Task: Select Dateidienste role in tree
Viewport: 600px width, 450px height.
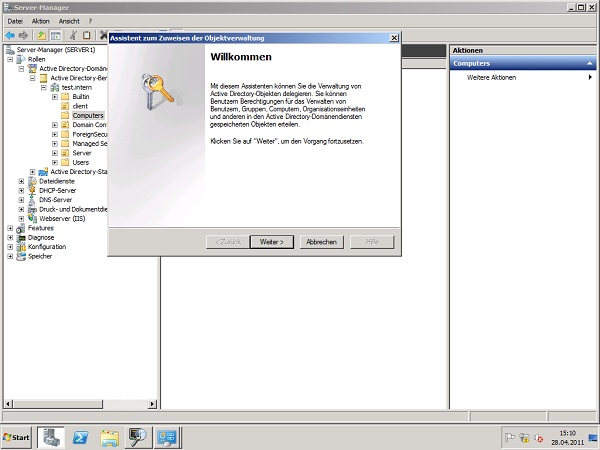Action: coord(57,181)
